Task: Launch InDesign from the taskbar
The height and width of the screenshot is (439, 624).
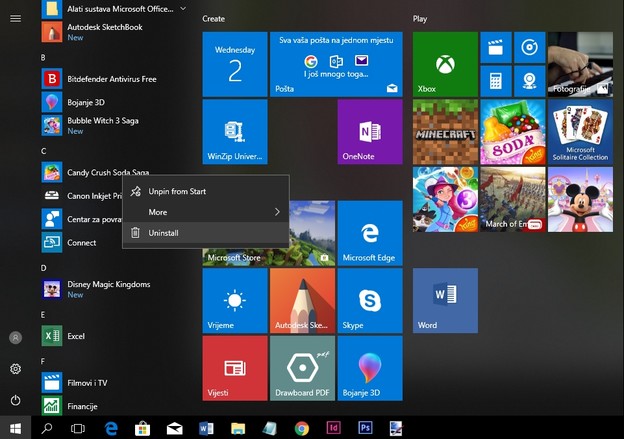Action: pos(333,428)
